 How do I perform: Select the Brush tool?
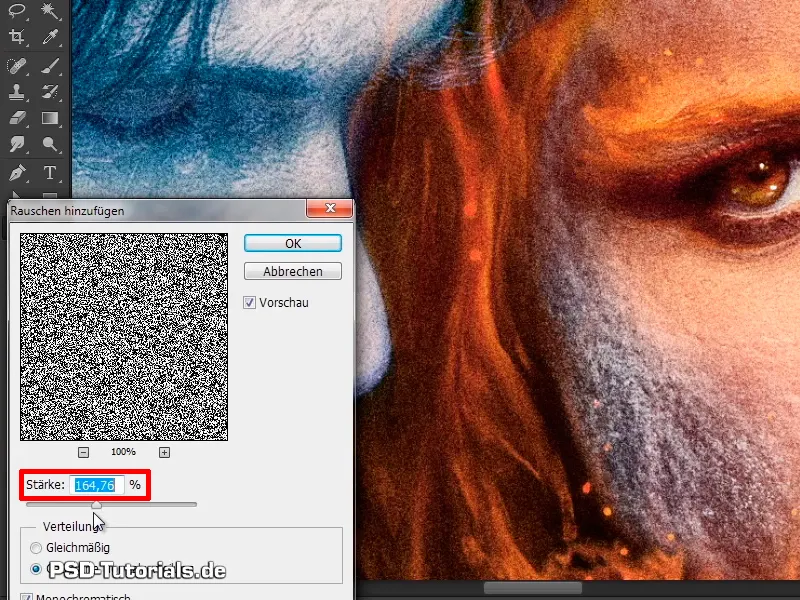(x=49, y=65)
